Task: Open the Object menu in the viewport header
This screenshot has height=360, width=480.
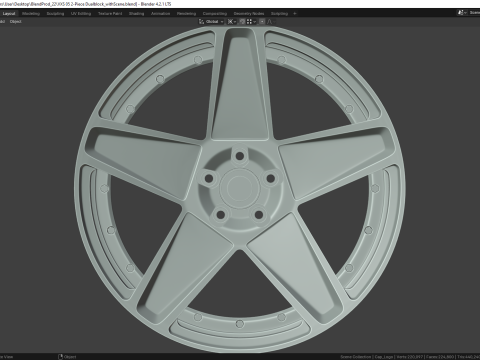Action: pyautogui.click(x=16, y=22)
